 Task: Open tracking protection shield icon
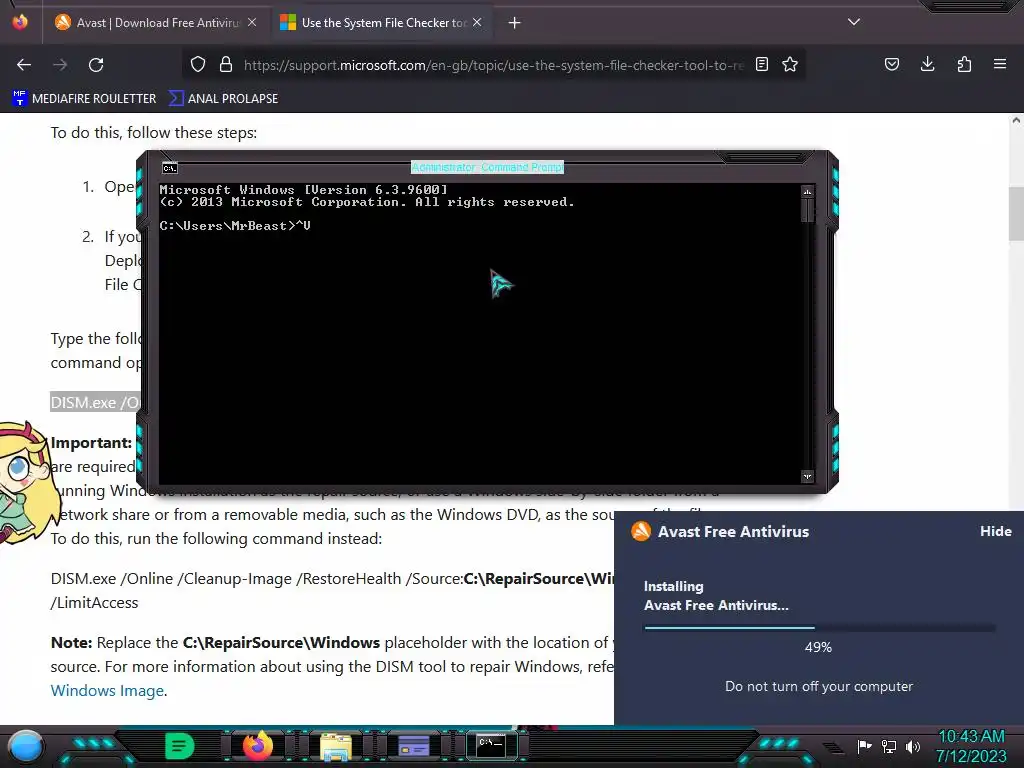pyautogui.click(x=198, y=65)
